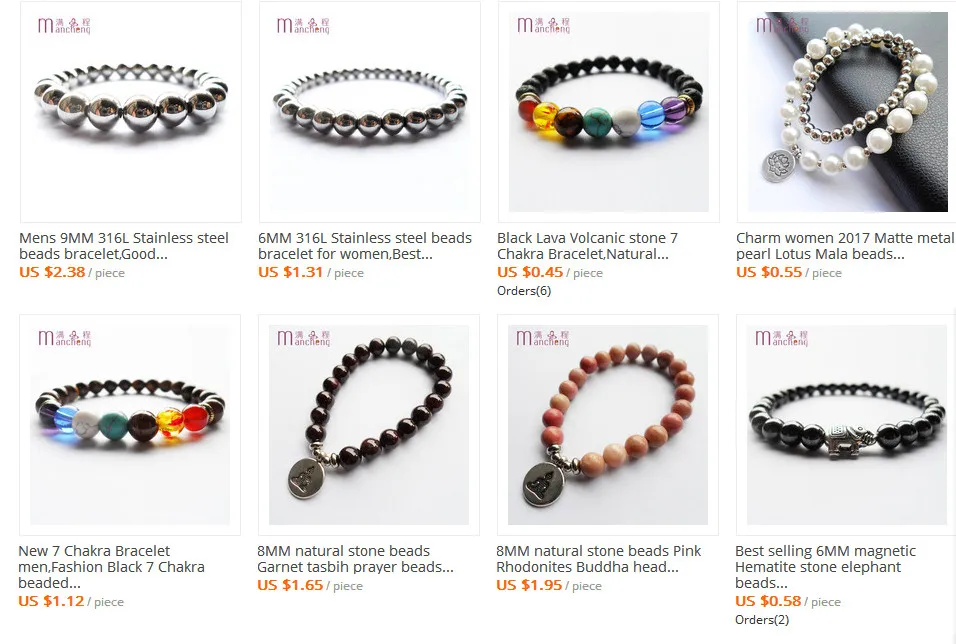The width and height of the screenshot is (956, 644).
Task: Select the Garnet tasbih prayer beads photo
Action: click(369, 425)
